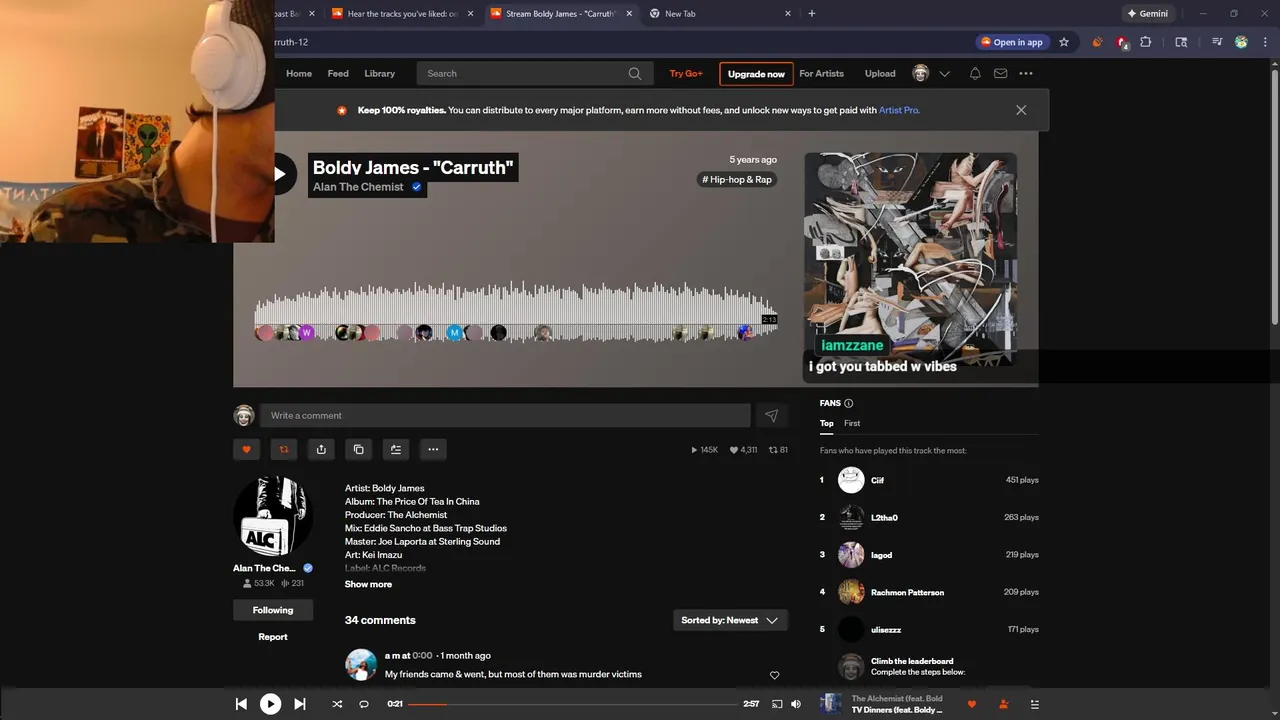The image size is (1280, 720).
Task: Open fan Ciif's profile
Action: point(877,480)
